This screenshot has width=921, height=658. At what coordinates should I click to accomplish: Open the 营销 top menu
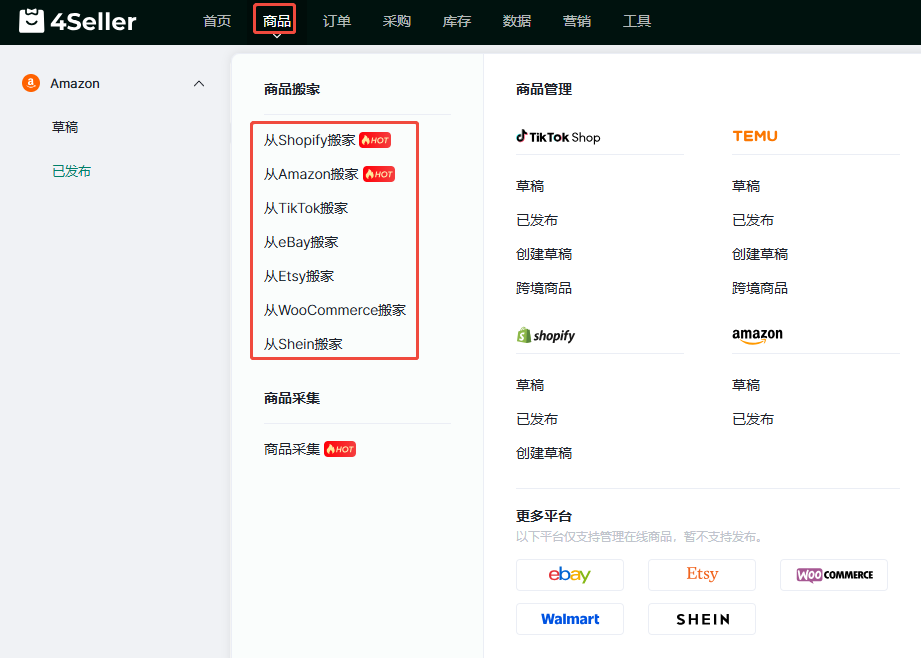coord(577,21)
